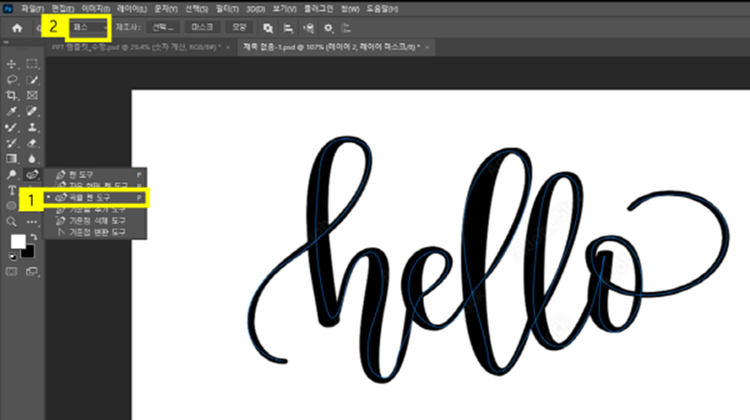
Task: Select the Rectangular Marquee tool
Action: click(32, 64)
